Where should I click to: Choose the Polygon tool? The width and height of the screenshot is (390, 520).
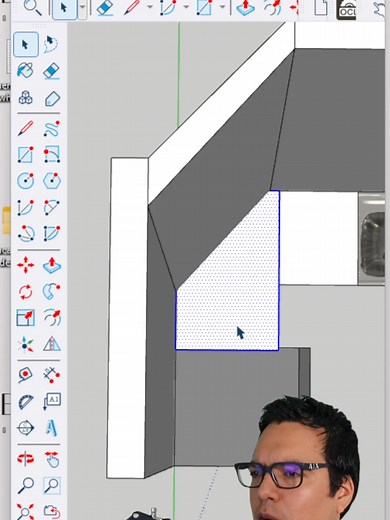52,181
